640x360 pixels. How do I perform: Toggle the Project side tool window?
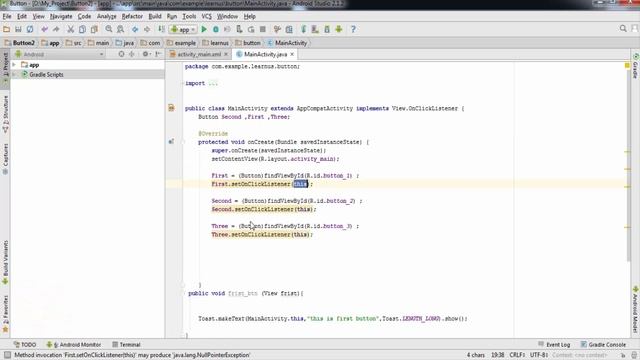coord(5,68)
